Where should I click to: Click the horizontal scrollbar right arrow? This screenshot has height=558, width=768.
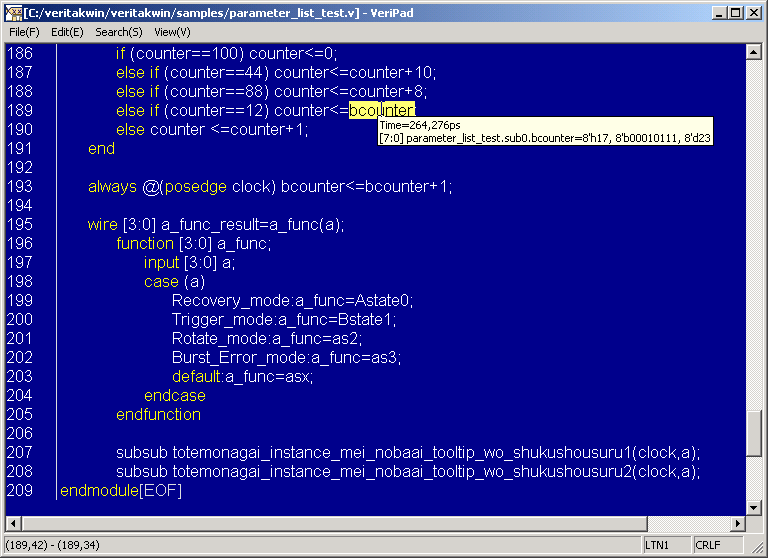click(x=739, y=524)
